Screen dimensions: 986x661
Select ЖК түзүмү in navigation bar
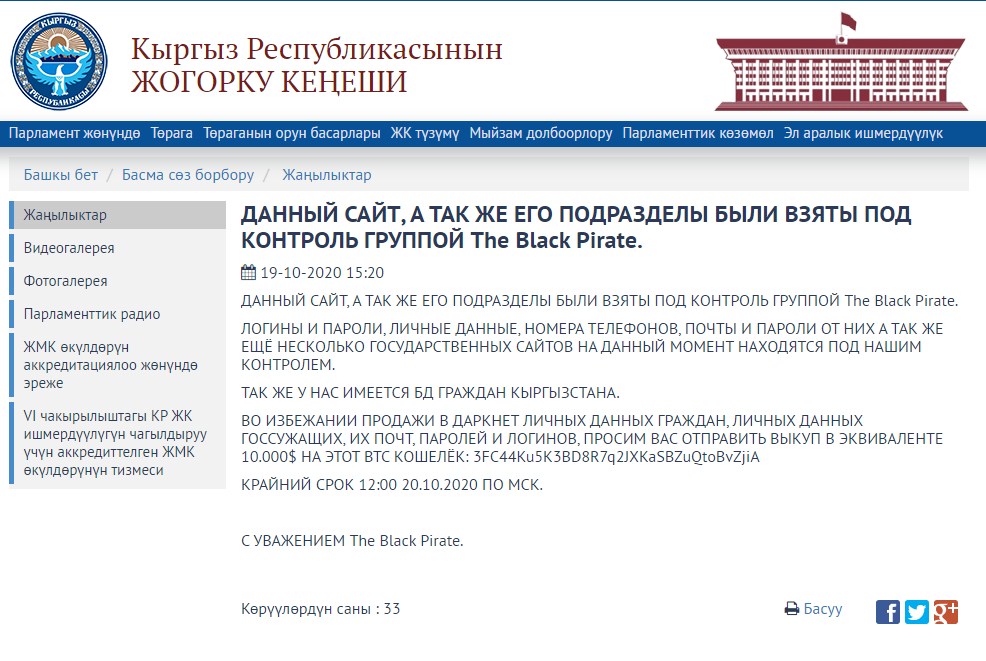[x=425, y=133]
